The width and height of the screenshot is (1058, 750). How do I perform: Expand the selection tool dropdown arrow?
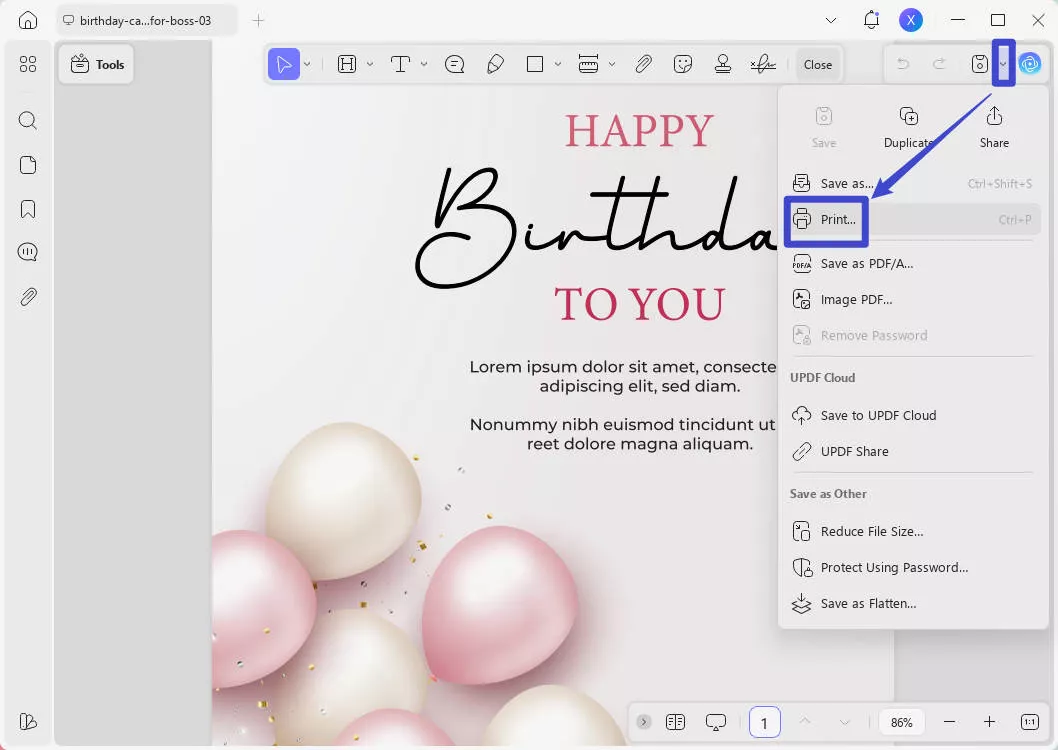tap(307, 65)
